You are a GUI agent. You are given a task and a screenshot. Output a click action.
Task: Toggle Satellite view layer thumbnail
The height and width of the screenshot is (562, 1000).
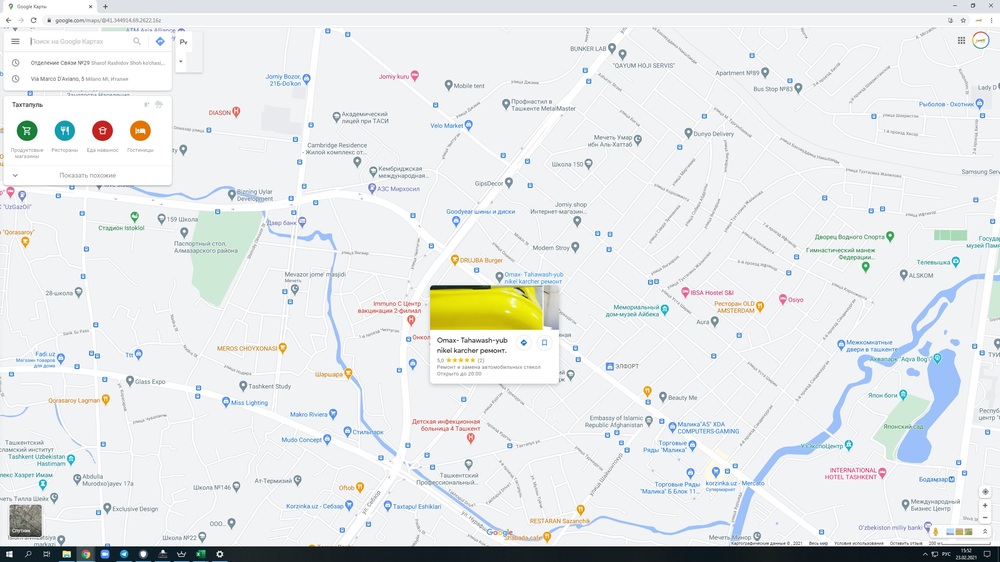[26, 520]
